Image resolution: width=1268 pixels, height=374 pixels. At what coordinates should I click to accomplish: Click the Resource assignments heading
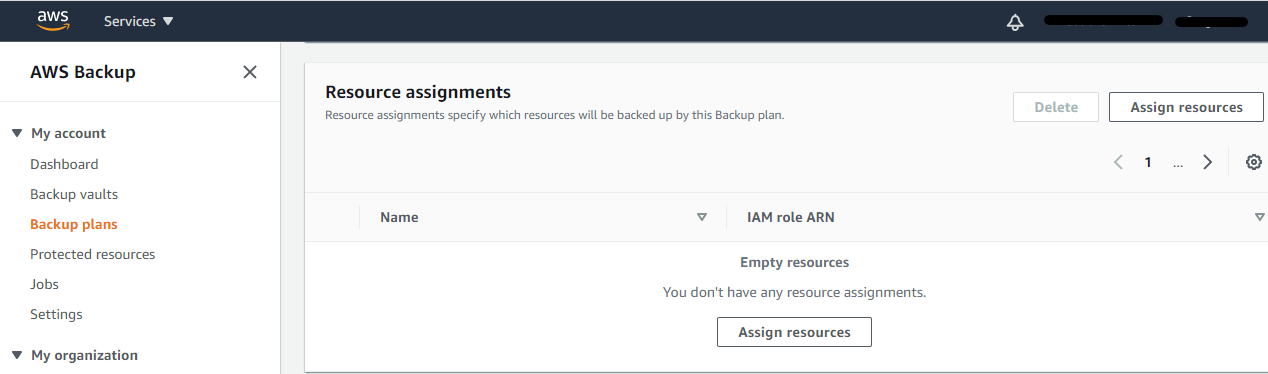click(x=418, y=92)
